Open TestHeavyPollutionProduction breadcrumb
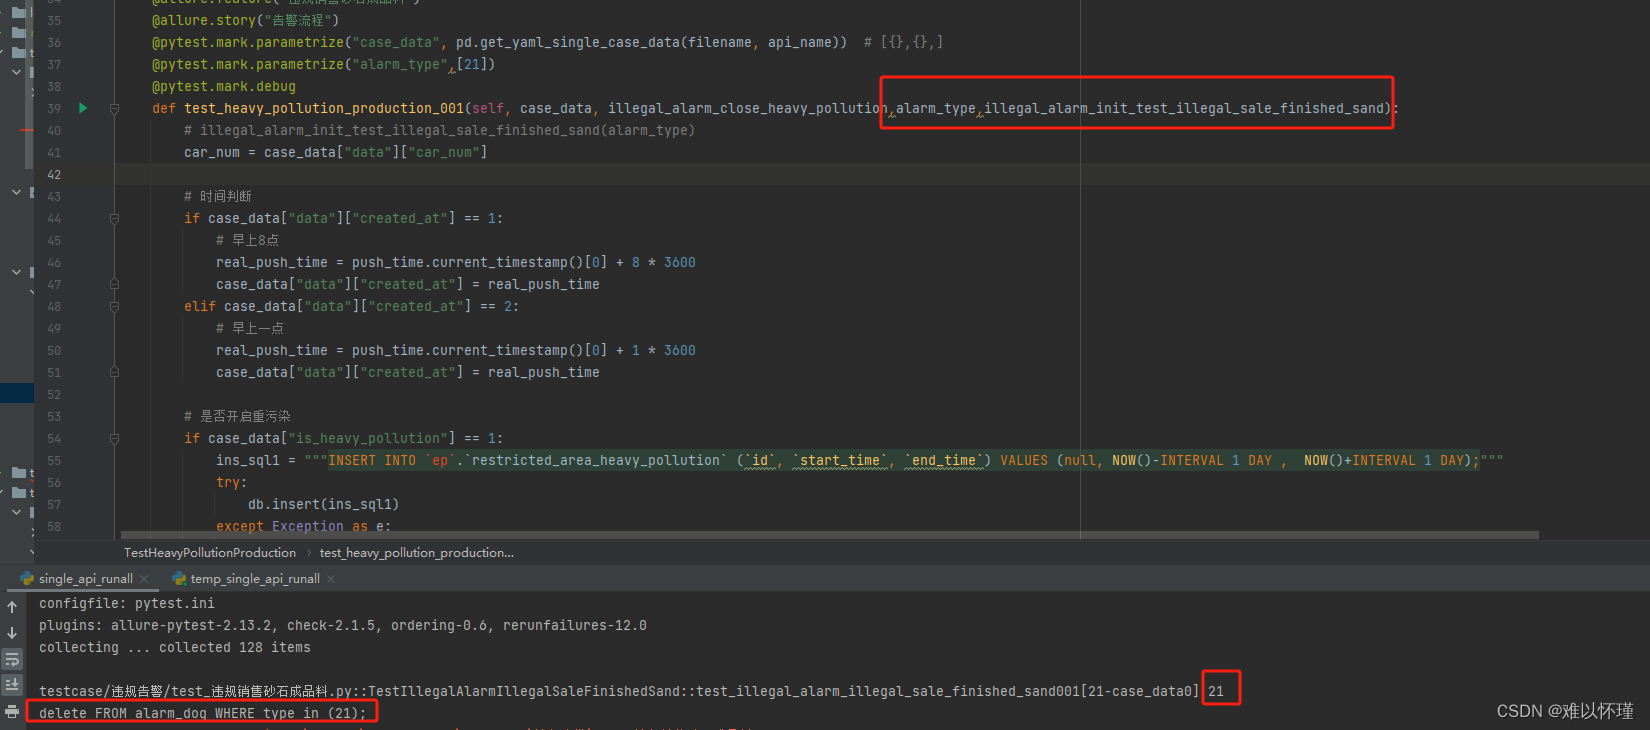Image resolution: width=1650 pixels, height=730 pixels. click(x=210, y=553)
